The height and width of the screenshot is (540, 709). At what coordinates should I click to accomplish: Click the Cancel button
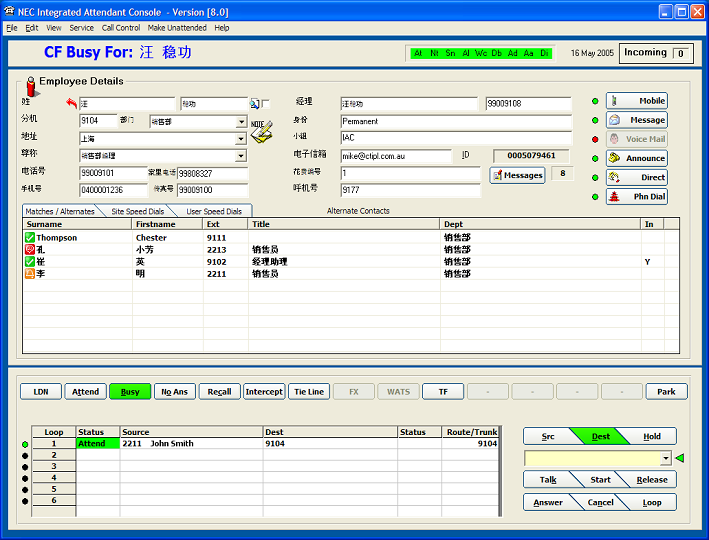[x=600, y=502]
